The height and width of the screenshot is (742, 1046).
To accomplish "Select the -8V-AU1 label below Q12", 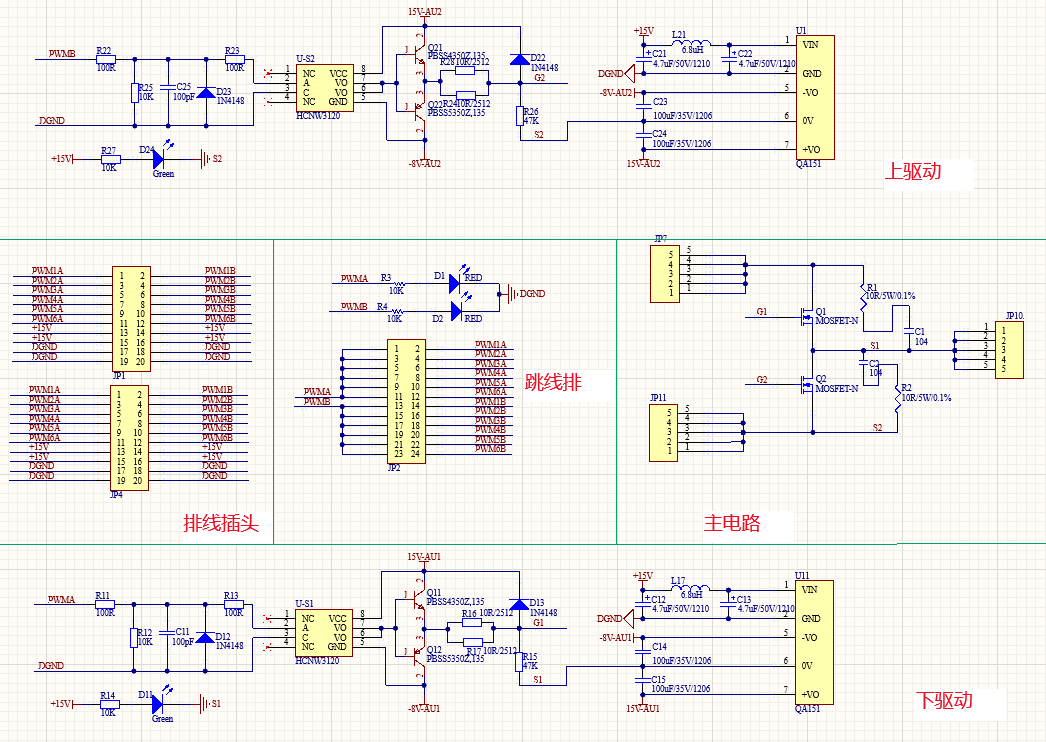I will point(424,709).
